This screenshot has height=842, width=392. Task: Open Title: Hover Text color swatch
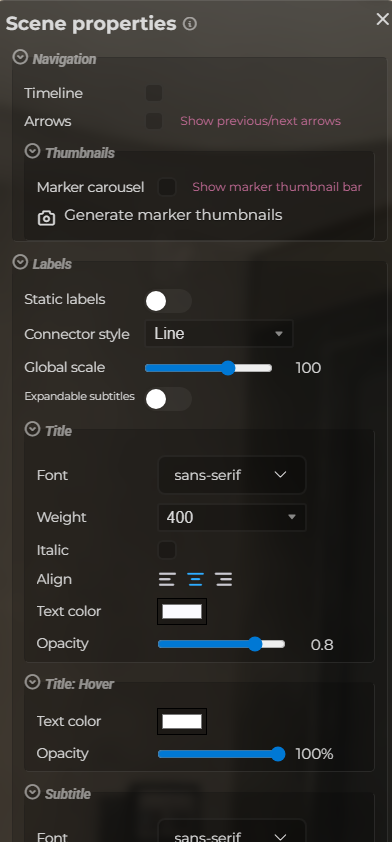[x=182, y=722]
